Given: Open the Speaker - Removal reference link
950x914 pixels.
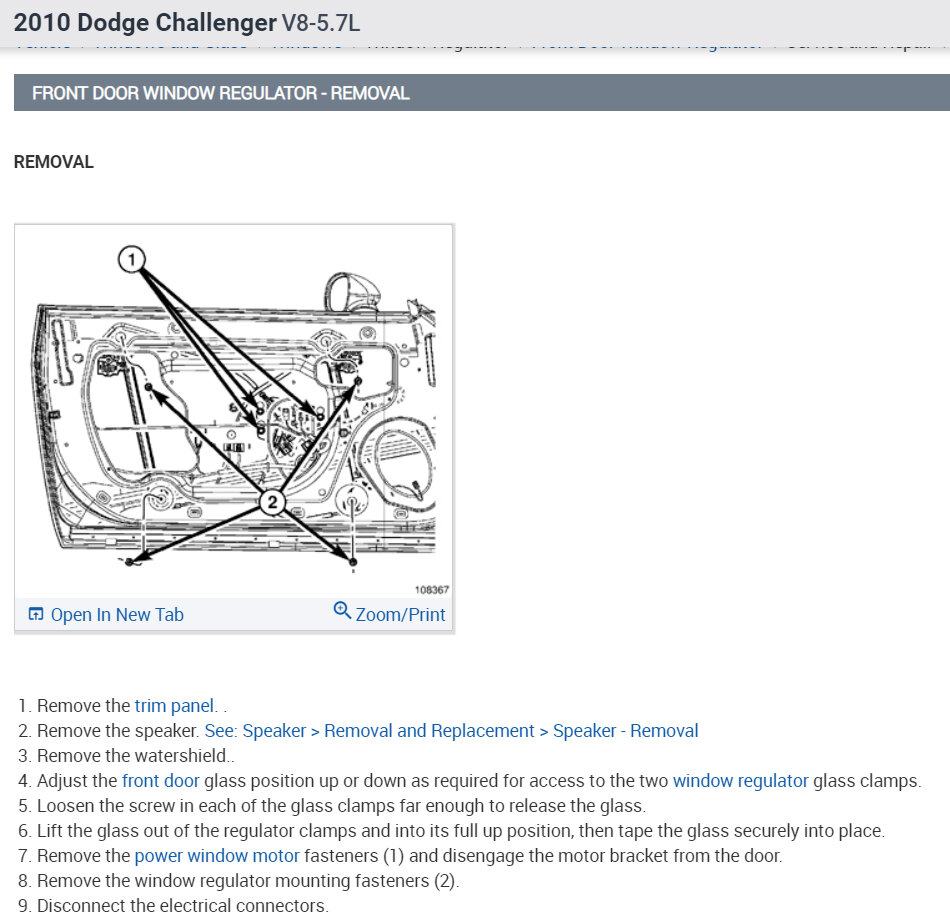Looking at the screenshot, I should (451, 730).
